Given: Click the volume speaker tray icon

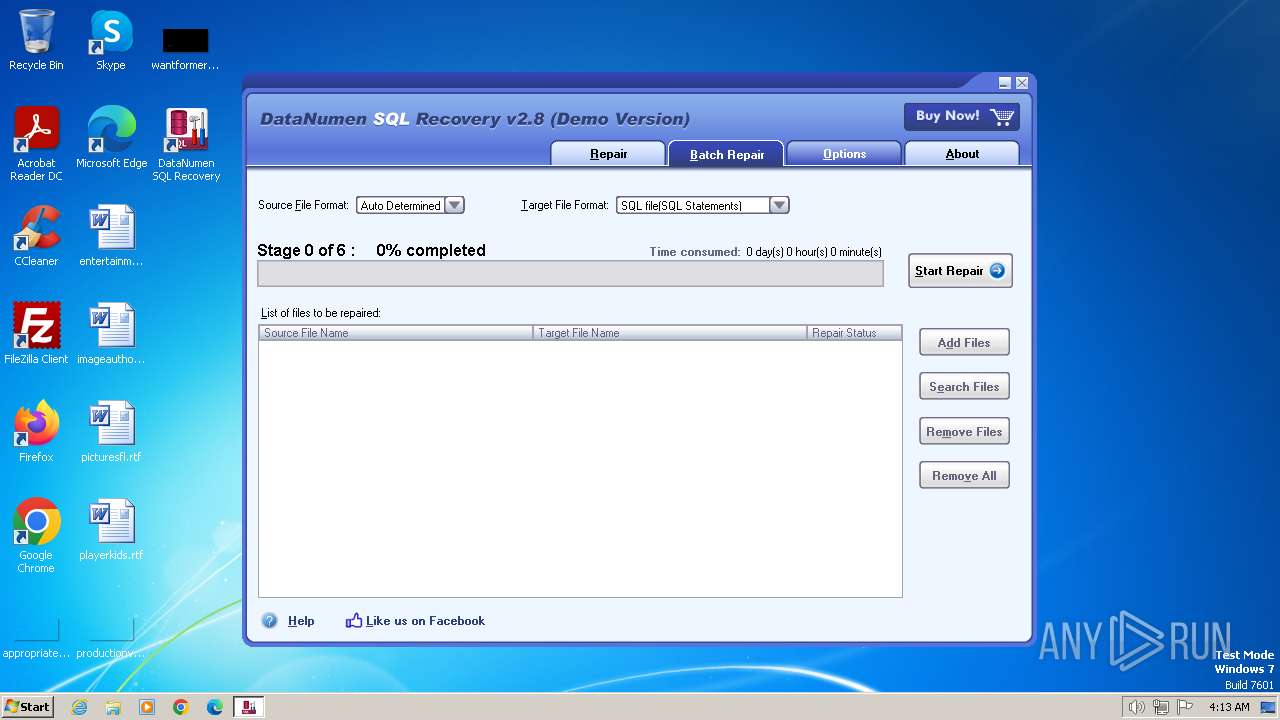Looking at the screenshot, I should click(1136, 707).
